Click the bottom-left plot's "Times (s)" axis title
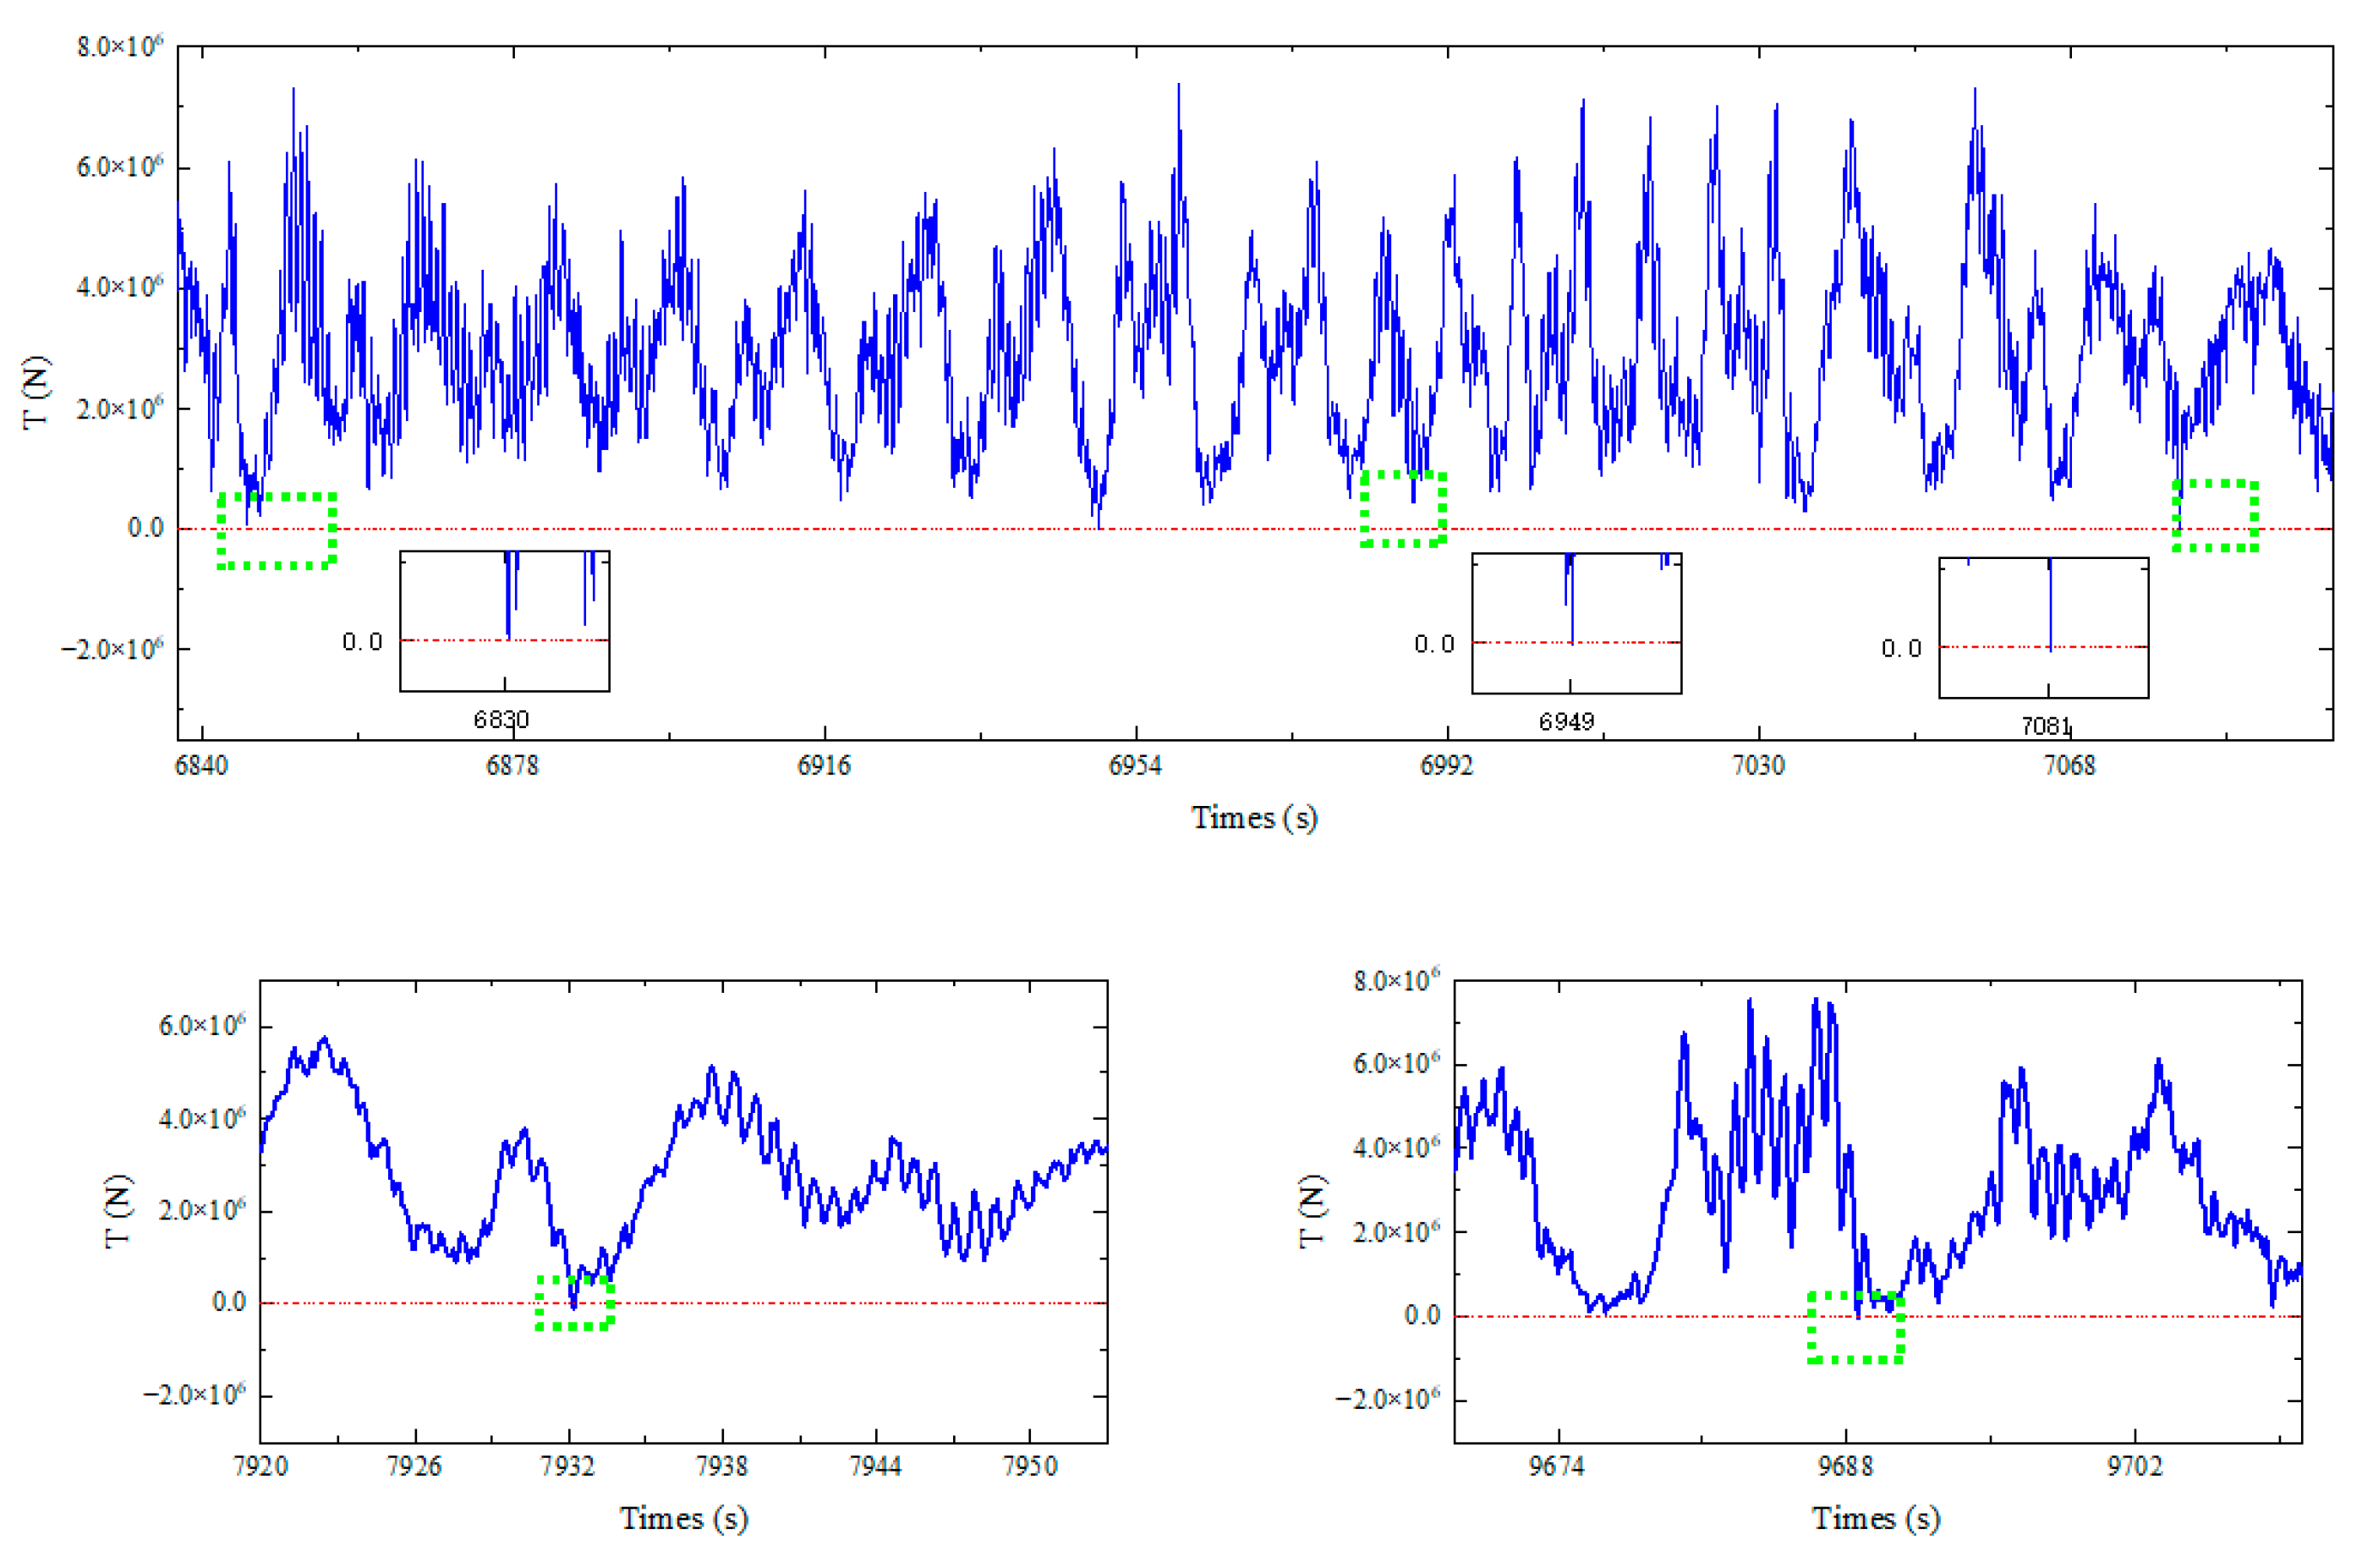2362x1568 pixels. (683, 1518)
